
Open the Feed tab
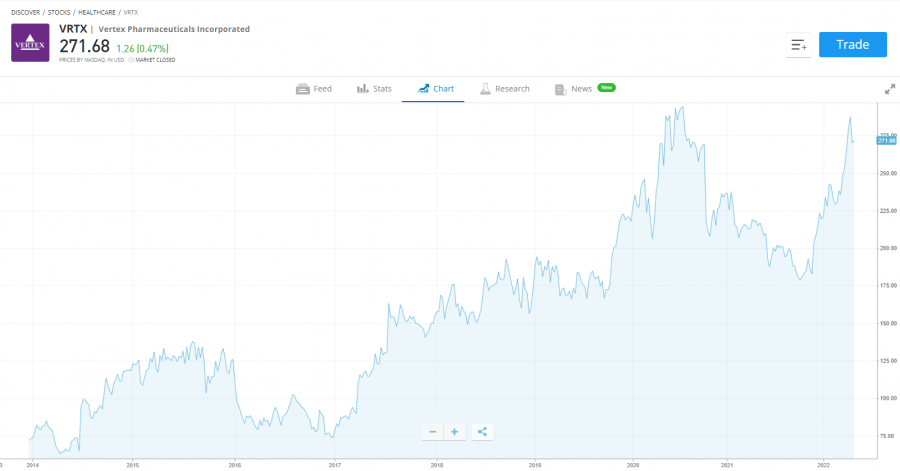click(314, 89)
